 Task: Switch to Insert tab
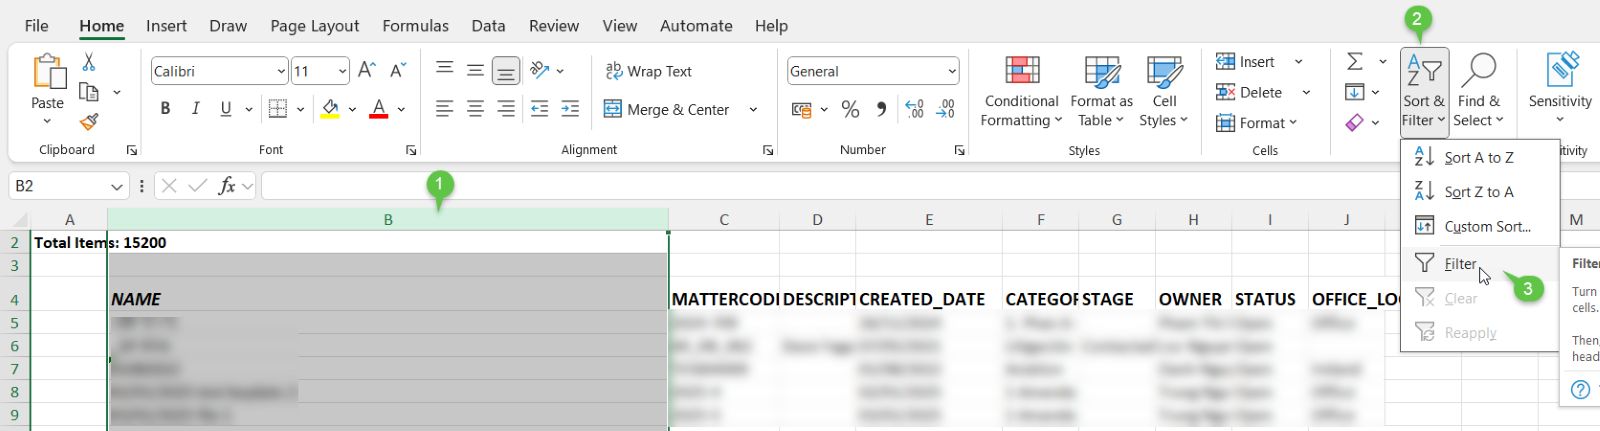[166, 26]
